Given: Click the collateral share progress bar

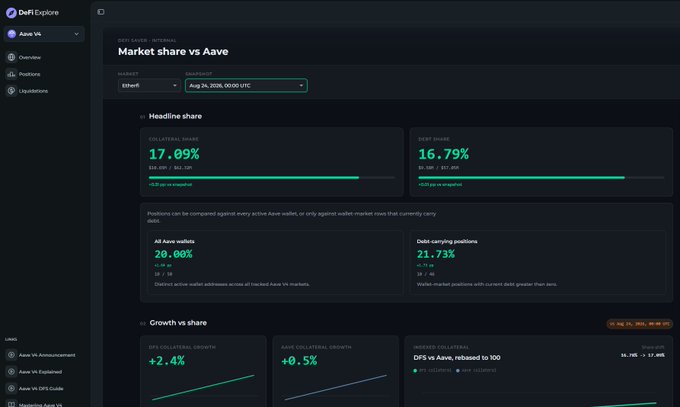Looking at the screenshot, I should 271,177.
